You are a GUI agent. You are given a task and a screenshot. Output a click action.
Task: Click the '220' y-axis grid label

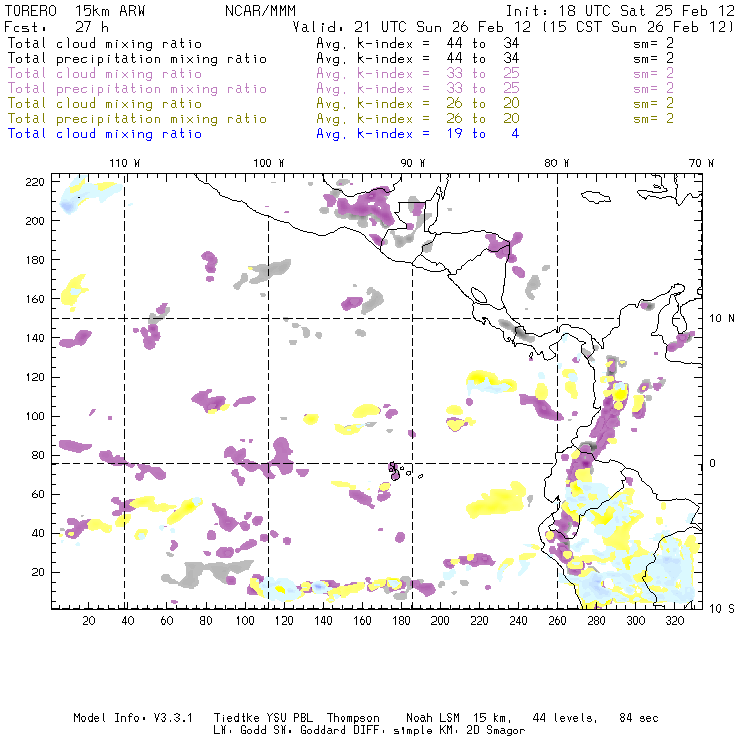35,182
